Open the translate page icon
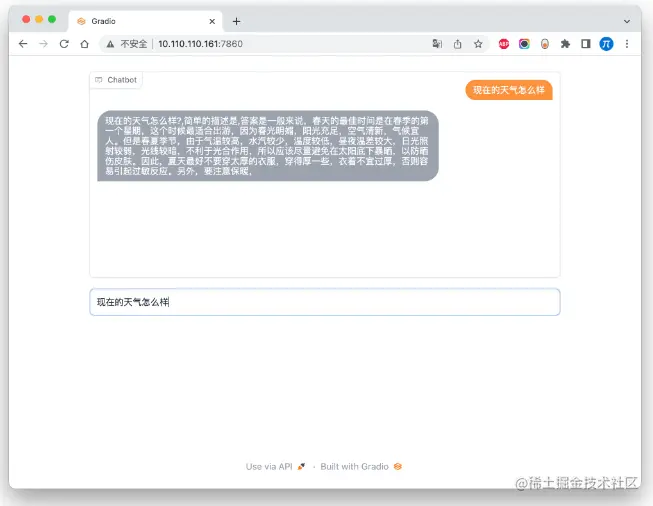The image size is (653, 506). tap(437, 44)
